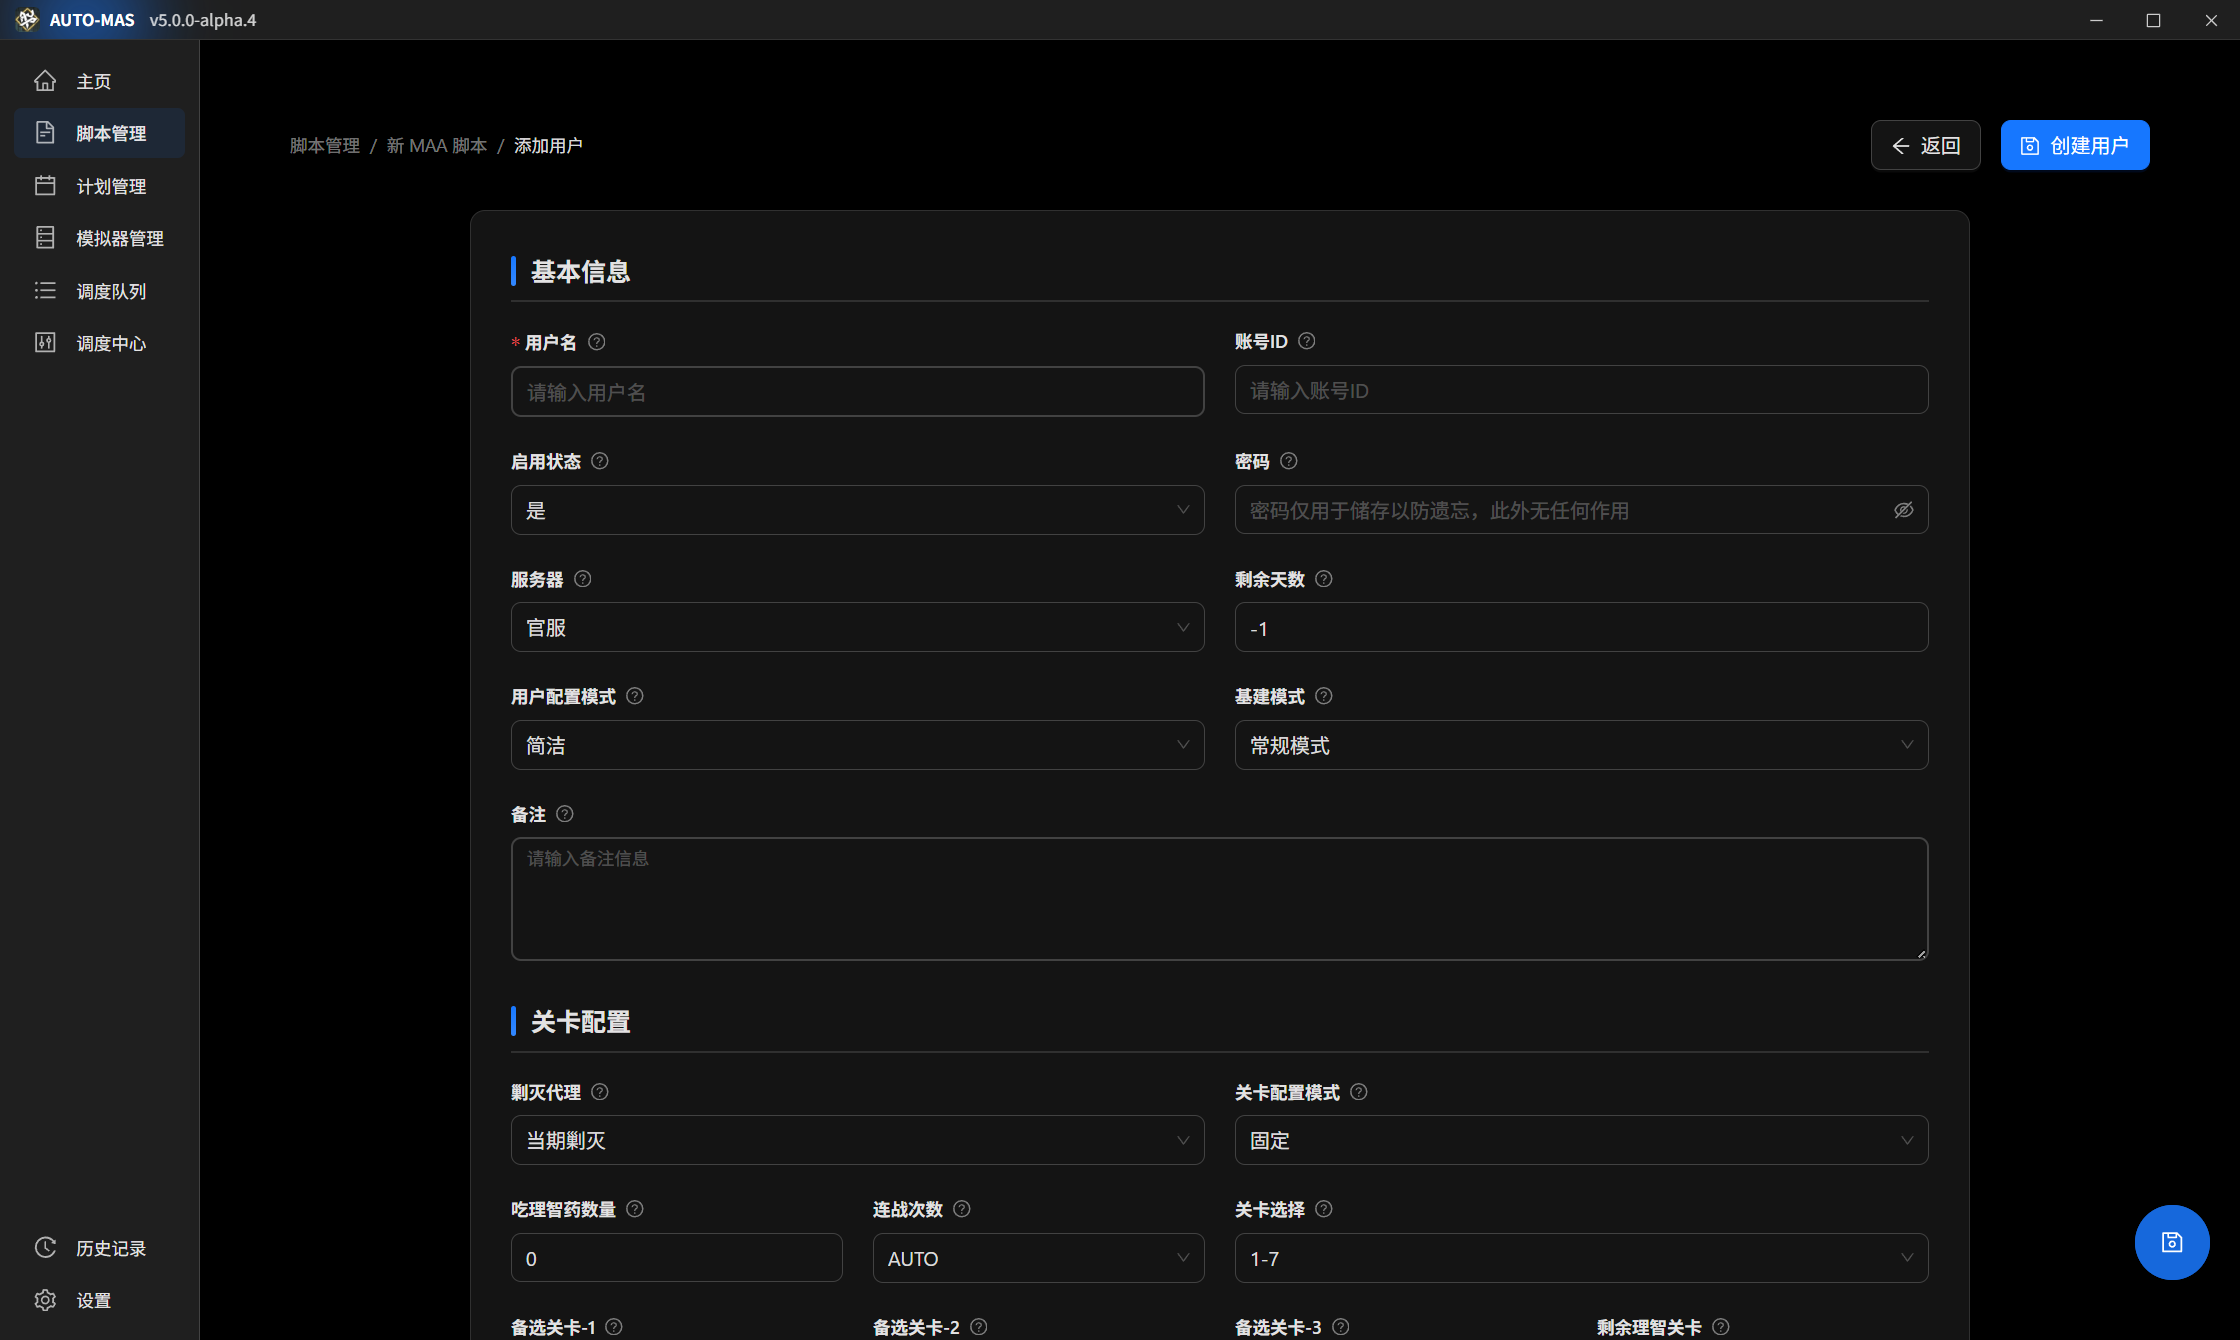Click the 创建用户 button
The image size is (2240, 1340).
pos(2074,146)
